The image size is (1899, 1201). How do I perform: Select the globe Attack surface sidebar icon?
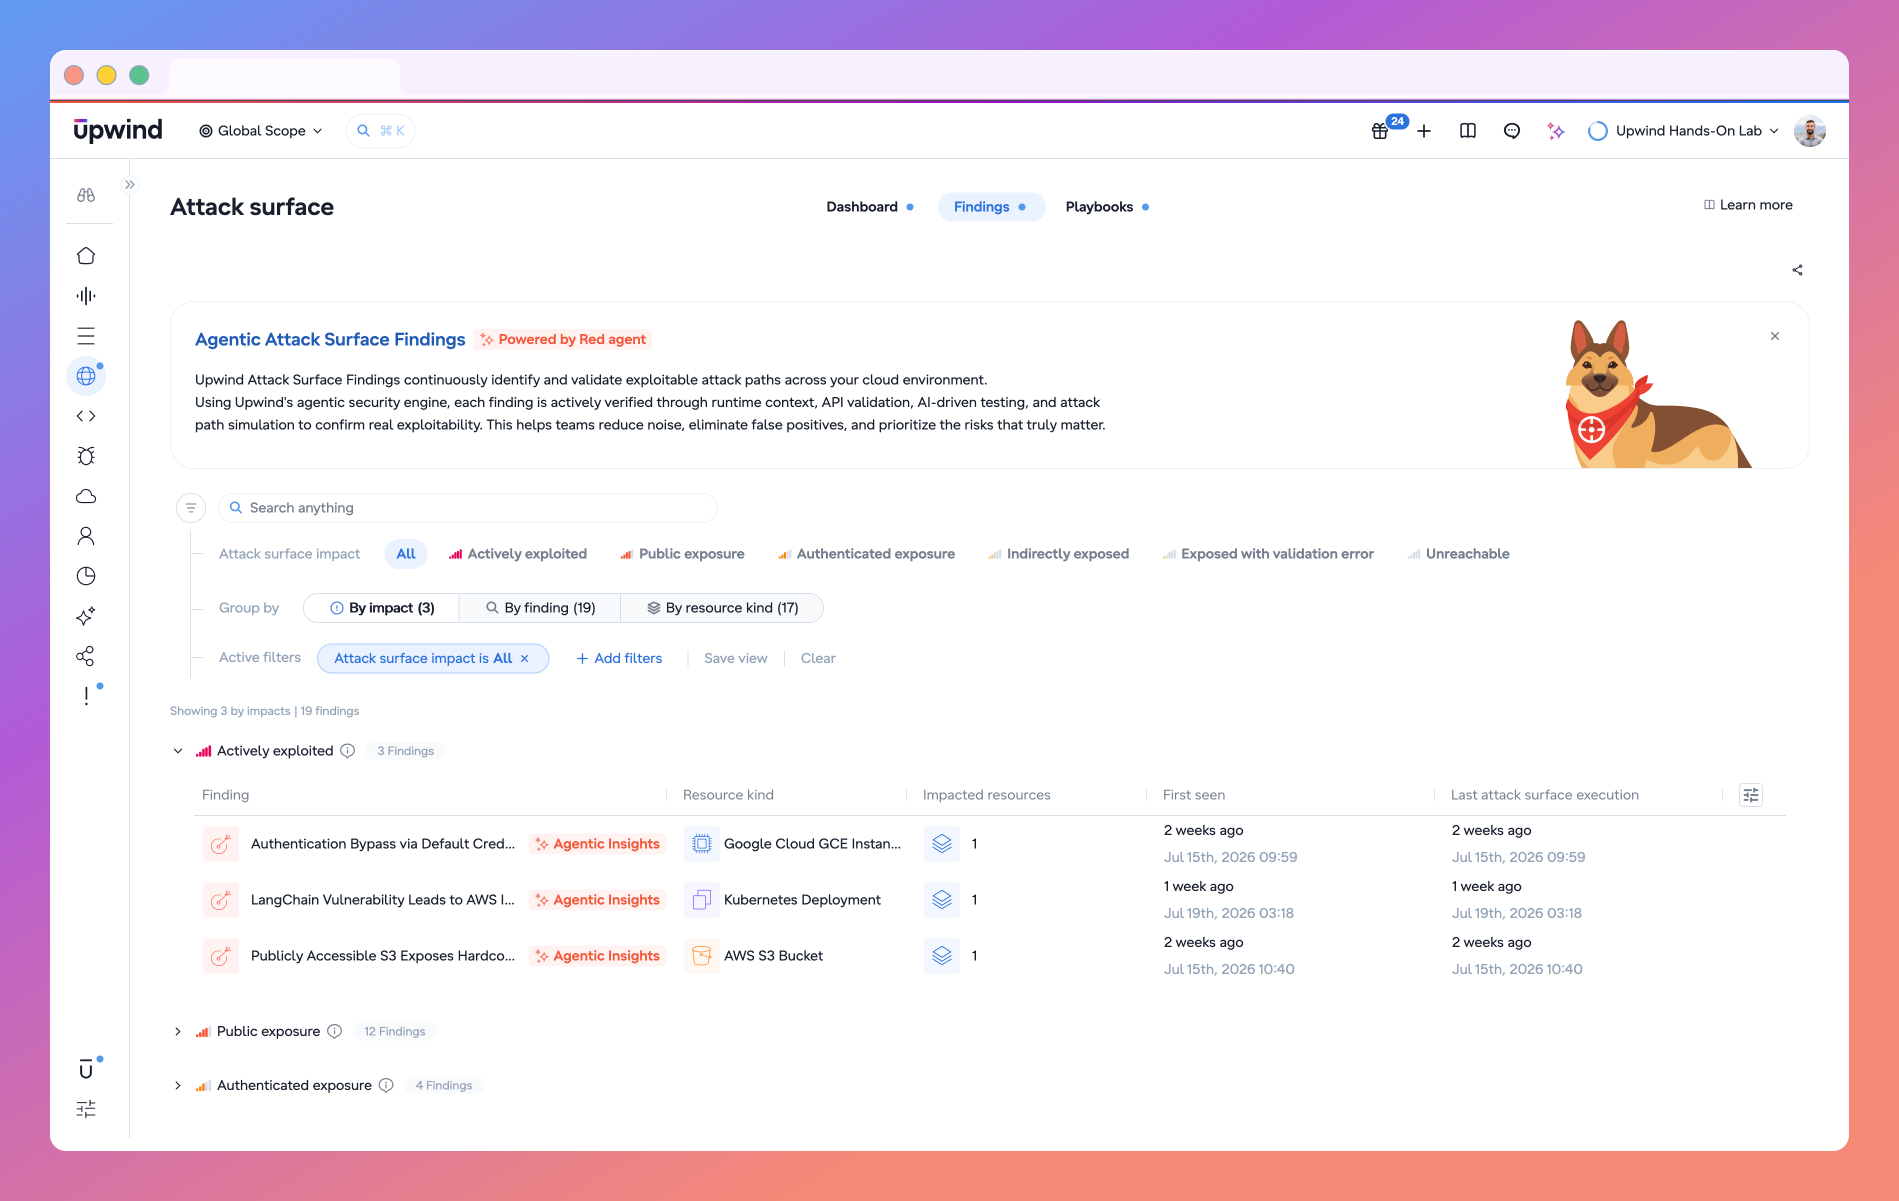click(x=86, y=376)
